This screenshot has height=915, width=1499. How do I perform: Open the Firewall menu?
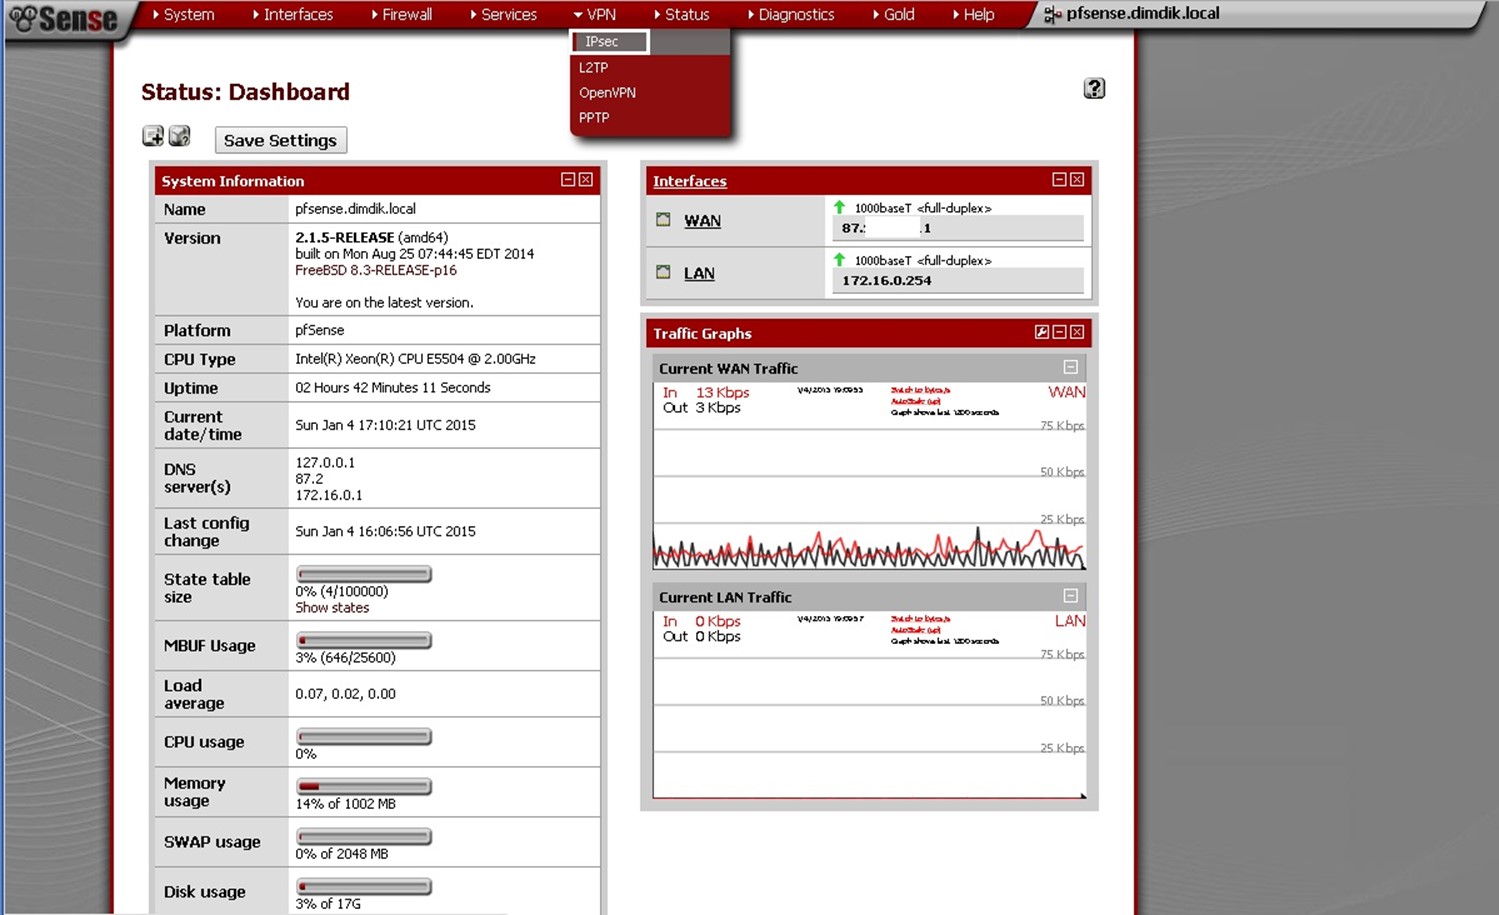point(402,15)
